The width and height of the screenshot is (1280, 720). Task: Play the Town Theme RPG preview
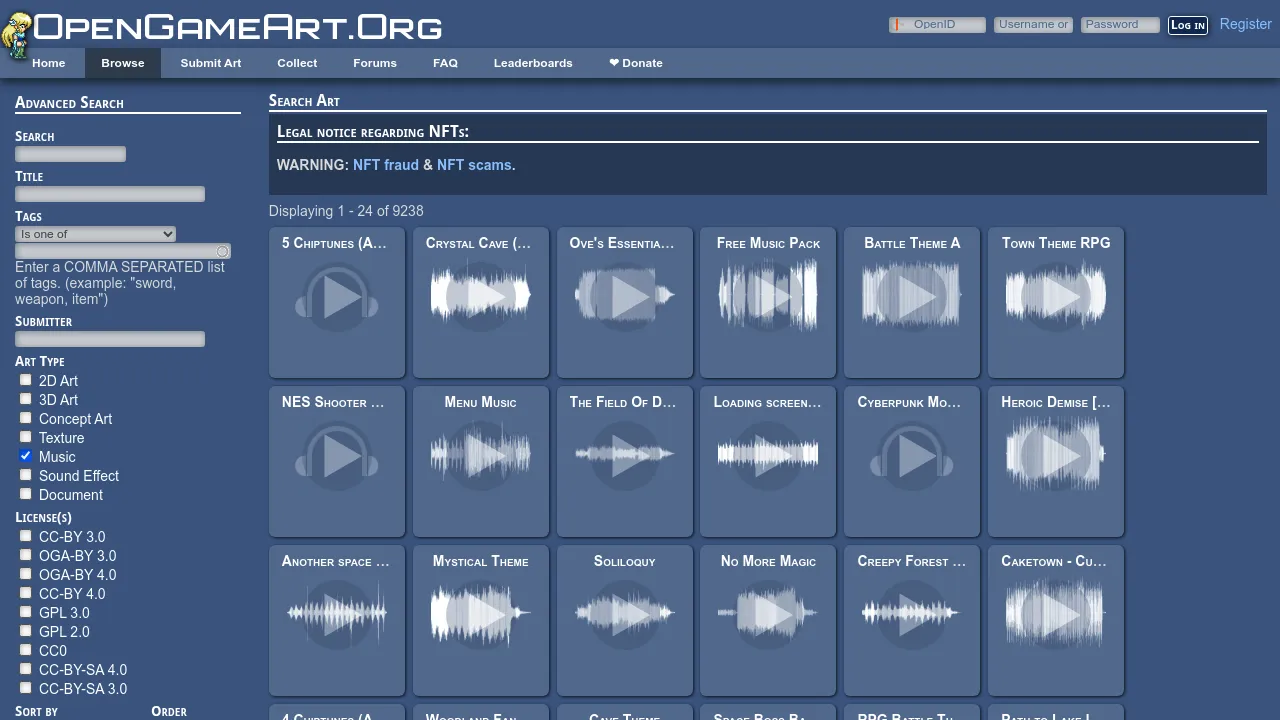click(x=1055, y=295)
